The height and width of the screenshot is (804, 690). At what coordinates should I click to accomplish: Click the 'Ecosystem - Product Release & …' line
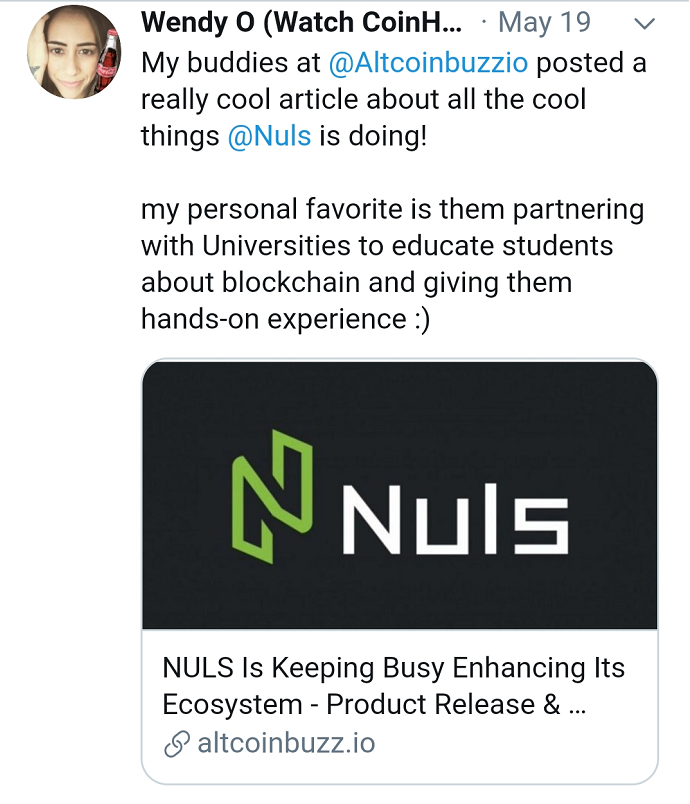click(374, 705)
